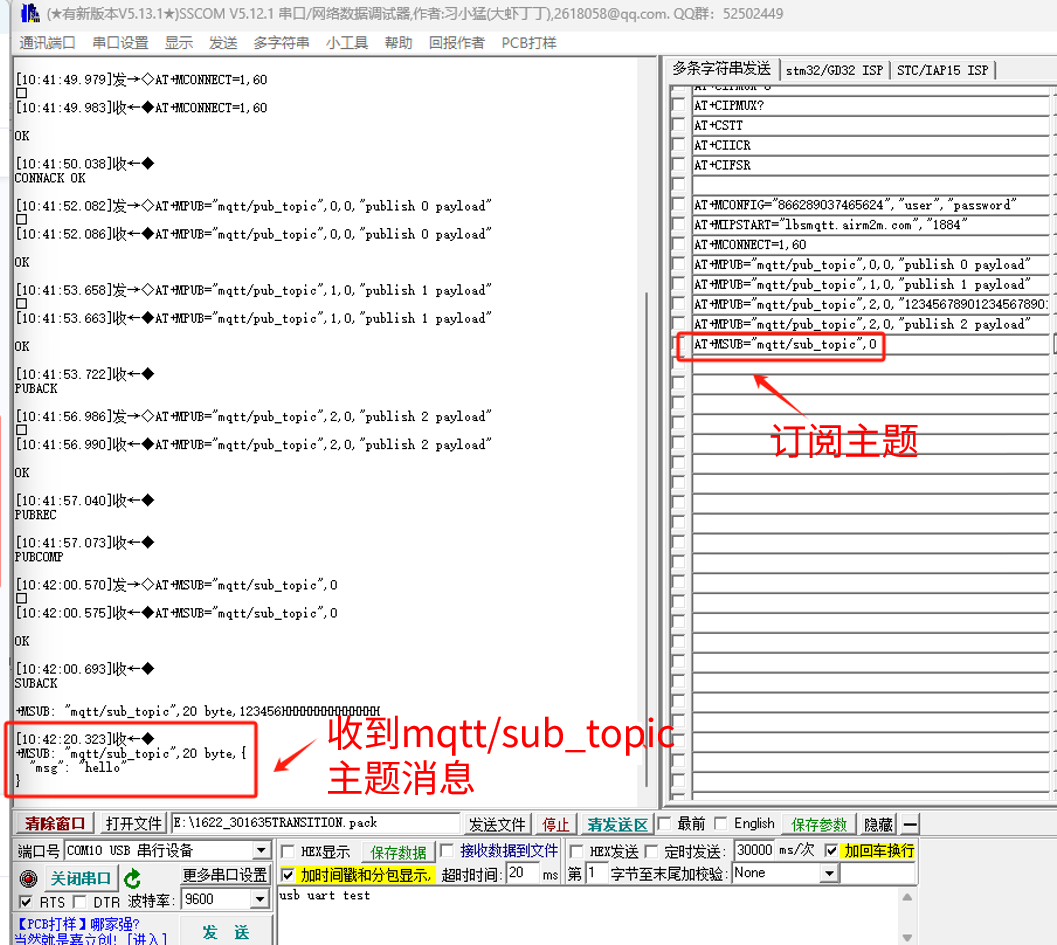Open the 端口号 COM10 port dropdown

pos(261,851)
